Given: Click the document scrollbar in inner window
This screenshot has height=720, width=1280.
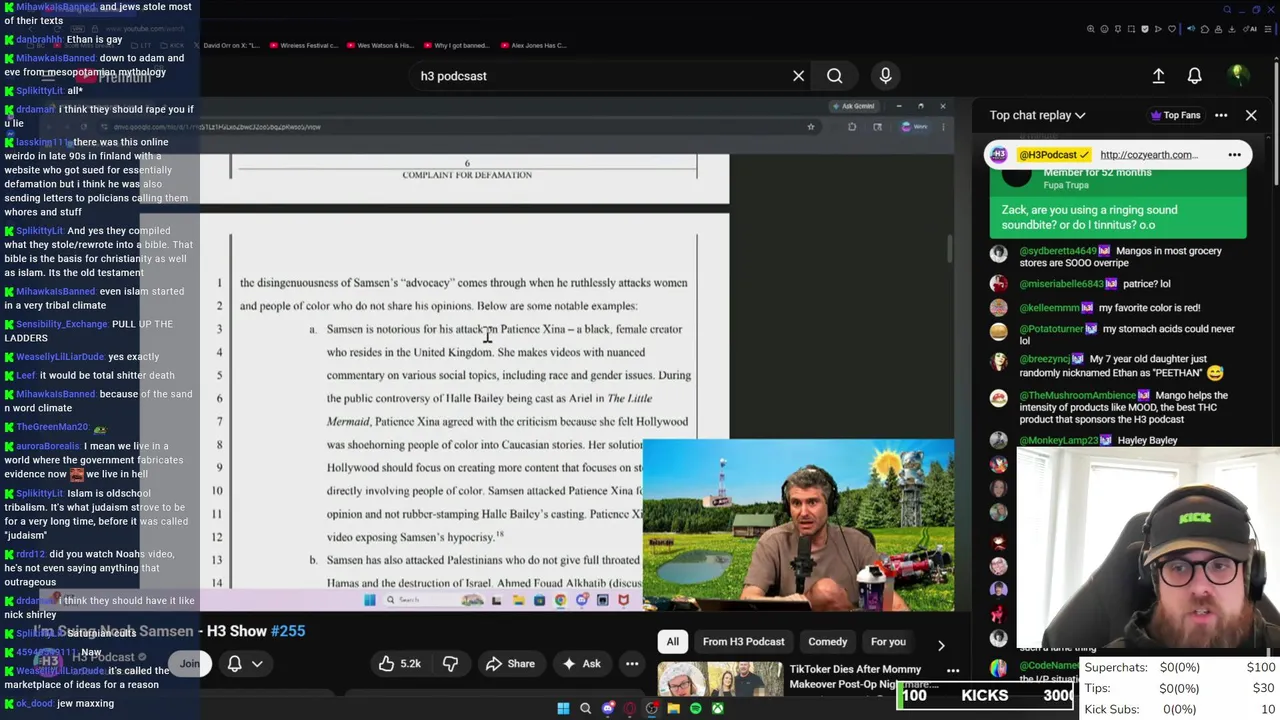Looking at the screenshot, I should pos(949,250).
